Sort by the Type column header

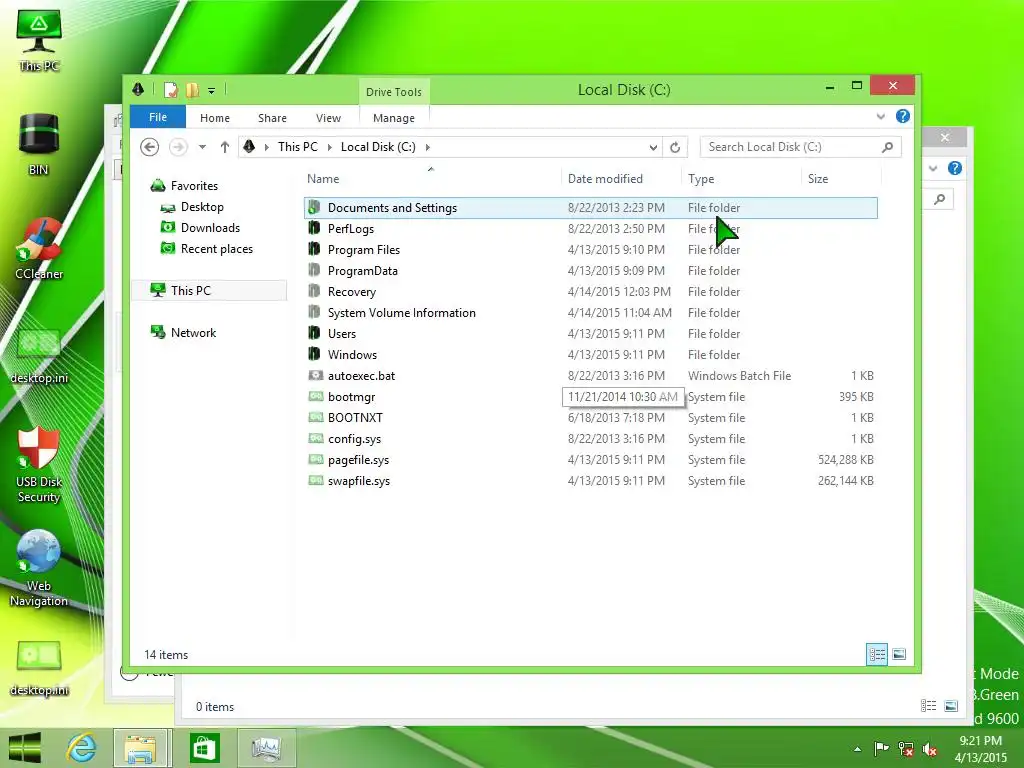pos(741,178)
